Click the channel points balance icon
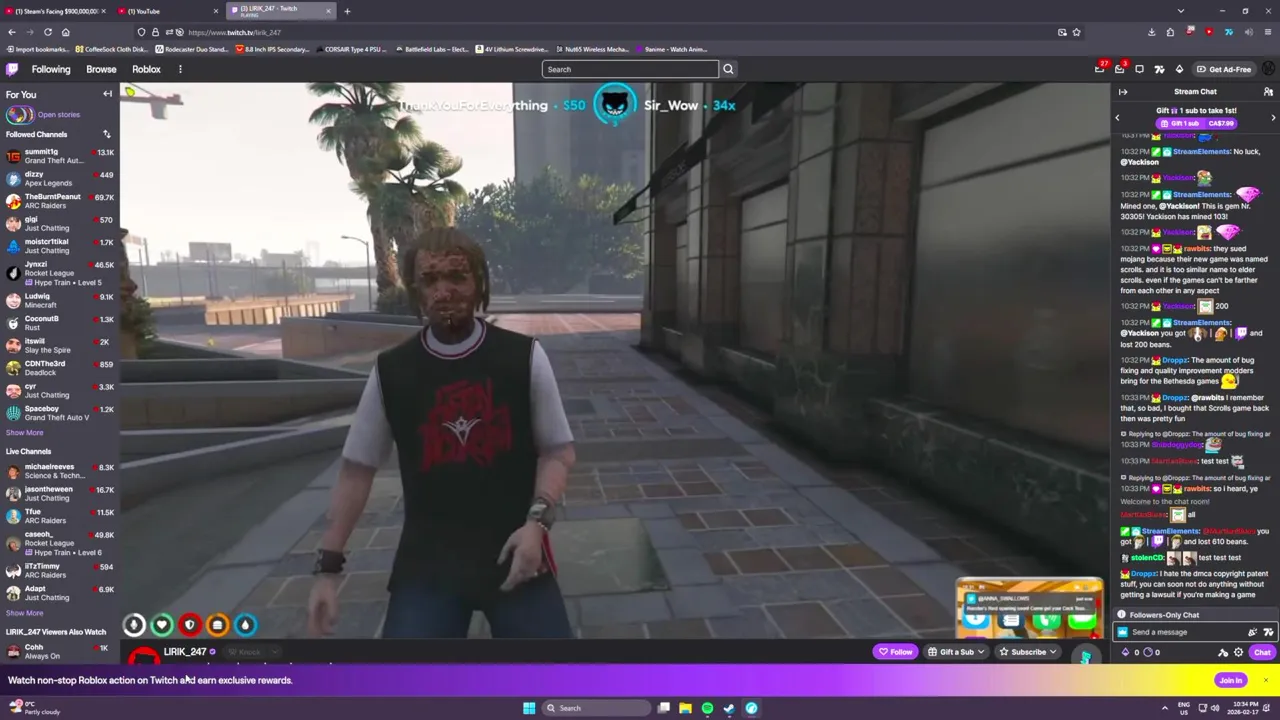1280x720 pixels. (1149, 652)
